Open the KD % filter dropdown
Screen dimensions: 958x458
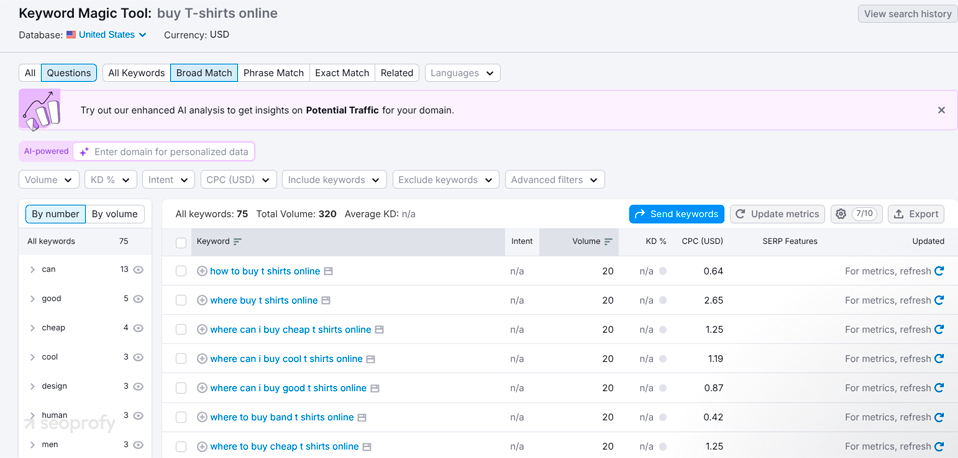pos(111,180)
